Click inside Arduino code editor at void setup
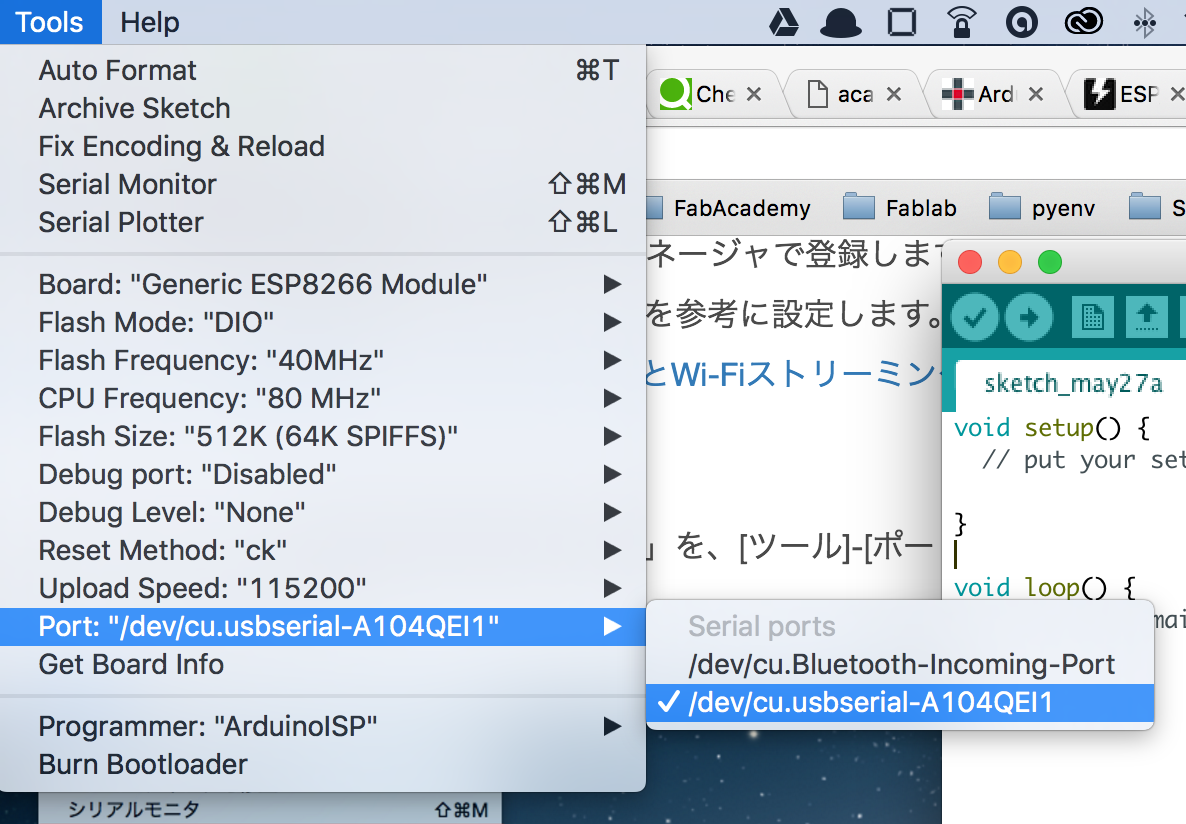The image size is (1186, 824). click(1052, 428)
